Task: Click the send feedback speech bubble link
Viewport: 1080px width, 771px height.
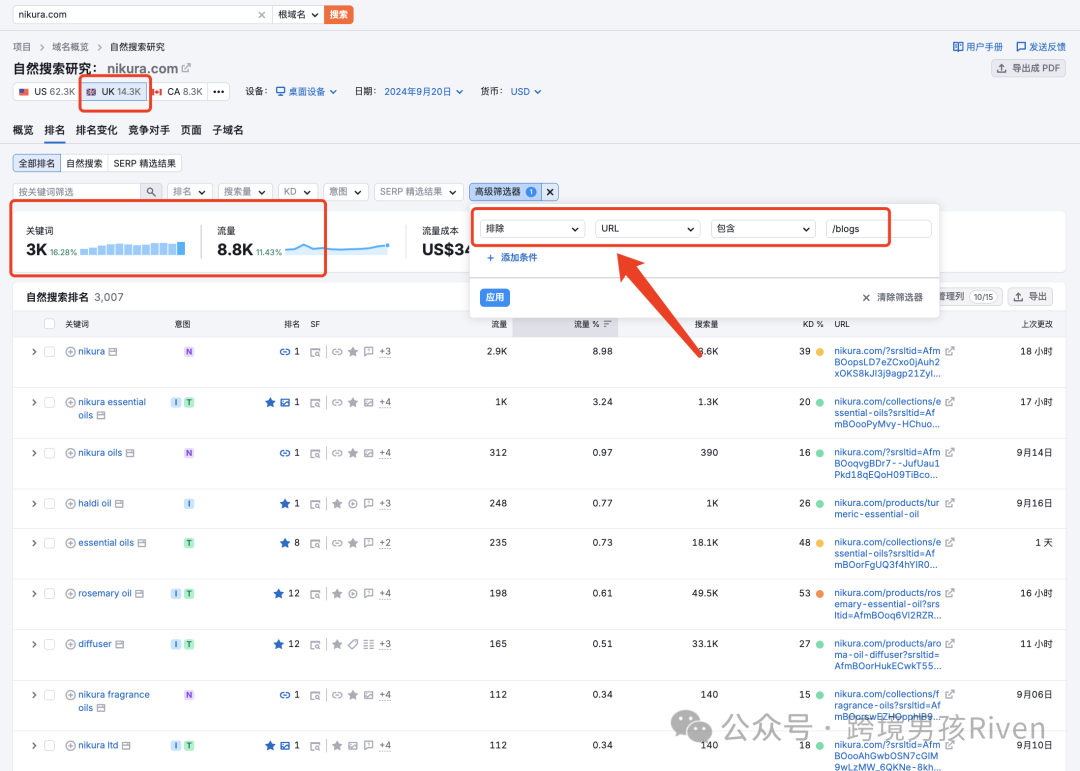Action: point(1041,47)
